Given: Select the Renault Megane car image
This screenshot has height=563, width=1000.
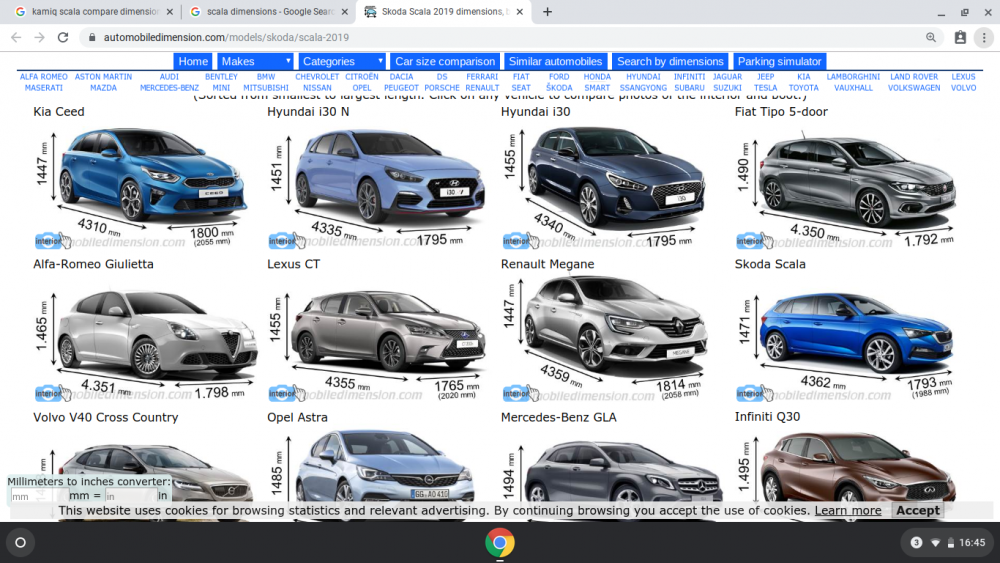Looking at the screenshot, I should pos(615,326).
